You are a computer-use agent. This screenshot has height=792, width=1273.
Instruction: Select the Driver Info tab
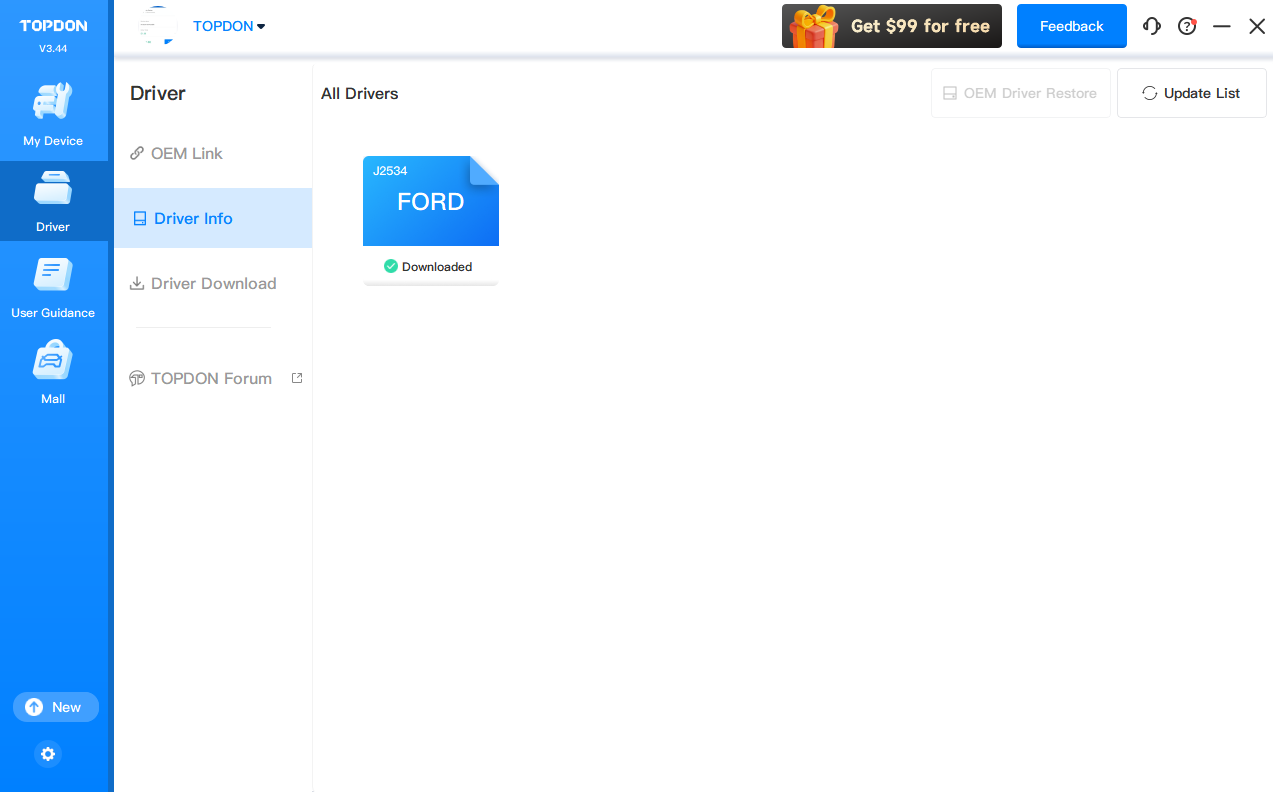(x=193, y=219)
